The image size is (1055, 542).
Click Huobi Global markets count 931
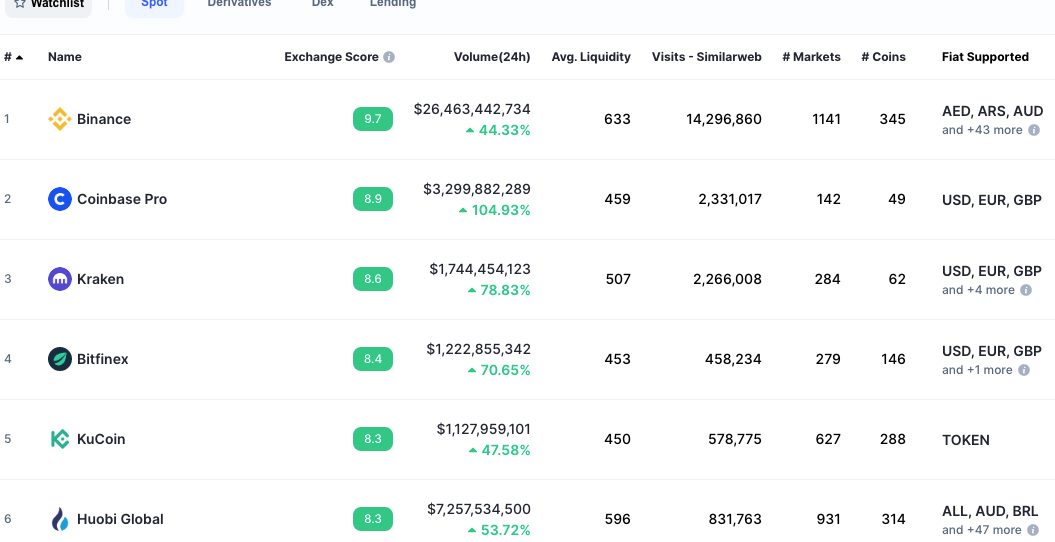coord(828,519)
